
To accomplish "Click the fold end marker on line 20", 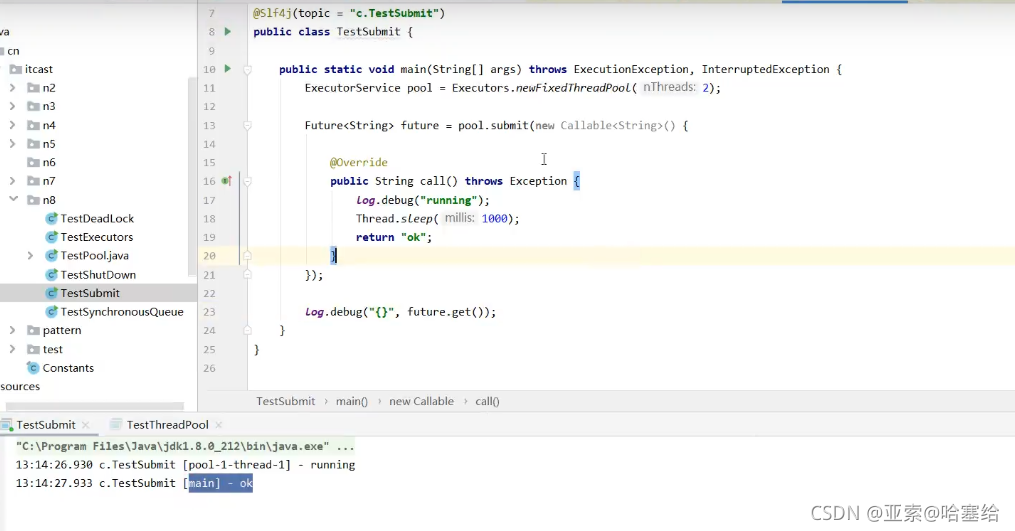I will point(247,256).
